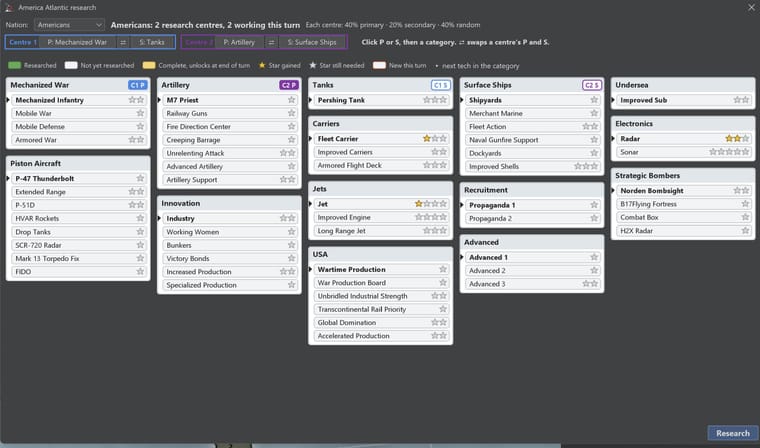The width and height of the screenshot is (760, 448).
Task: Click the stars on Improved Engine row
Action: (431, 217)
